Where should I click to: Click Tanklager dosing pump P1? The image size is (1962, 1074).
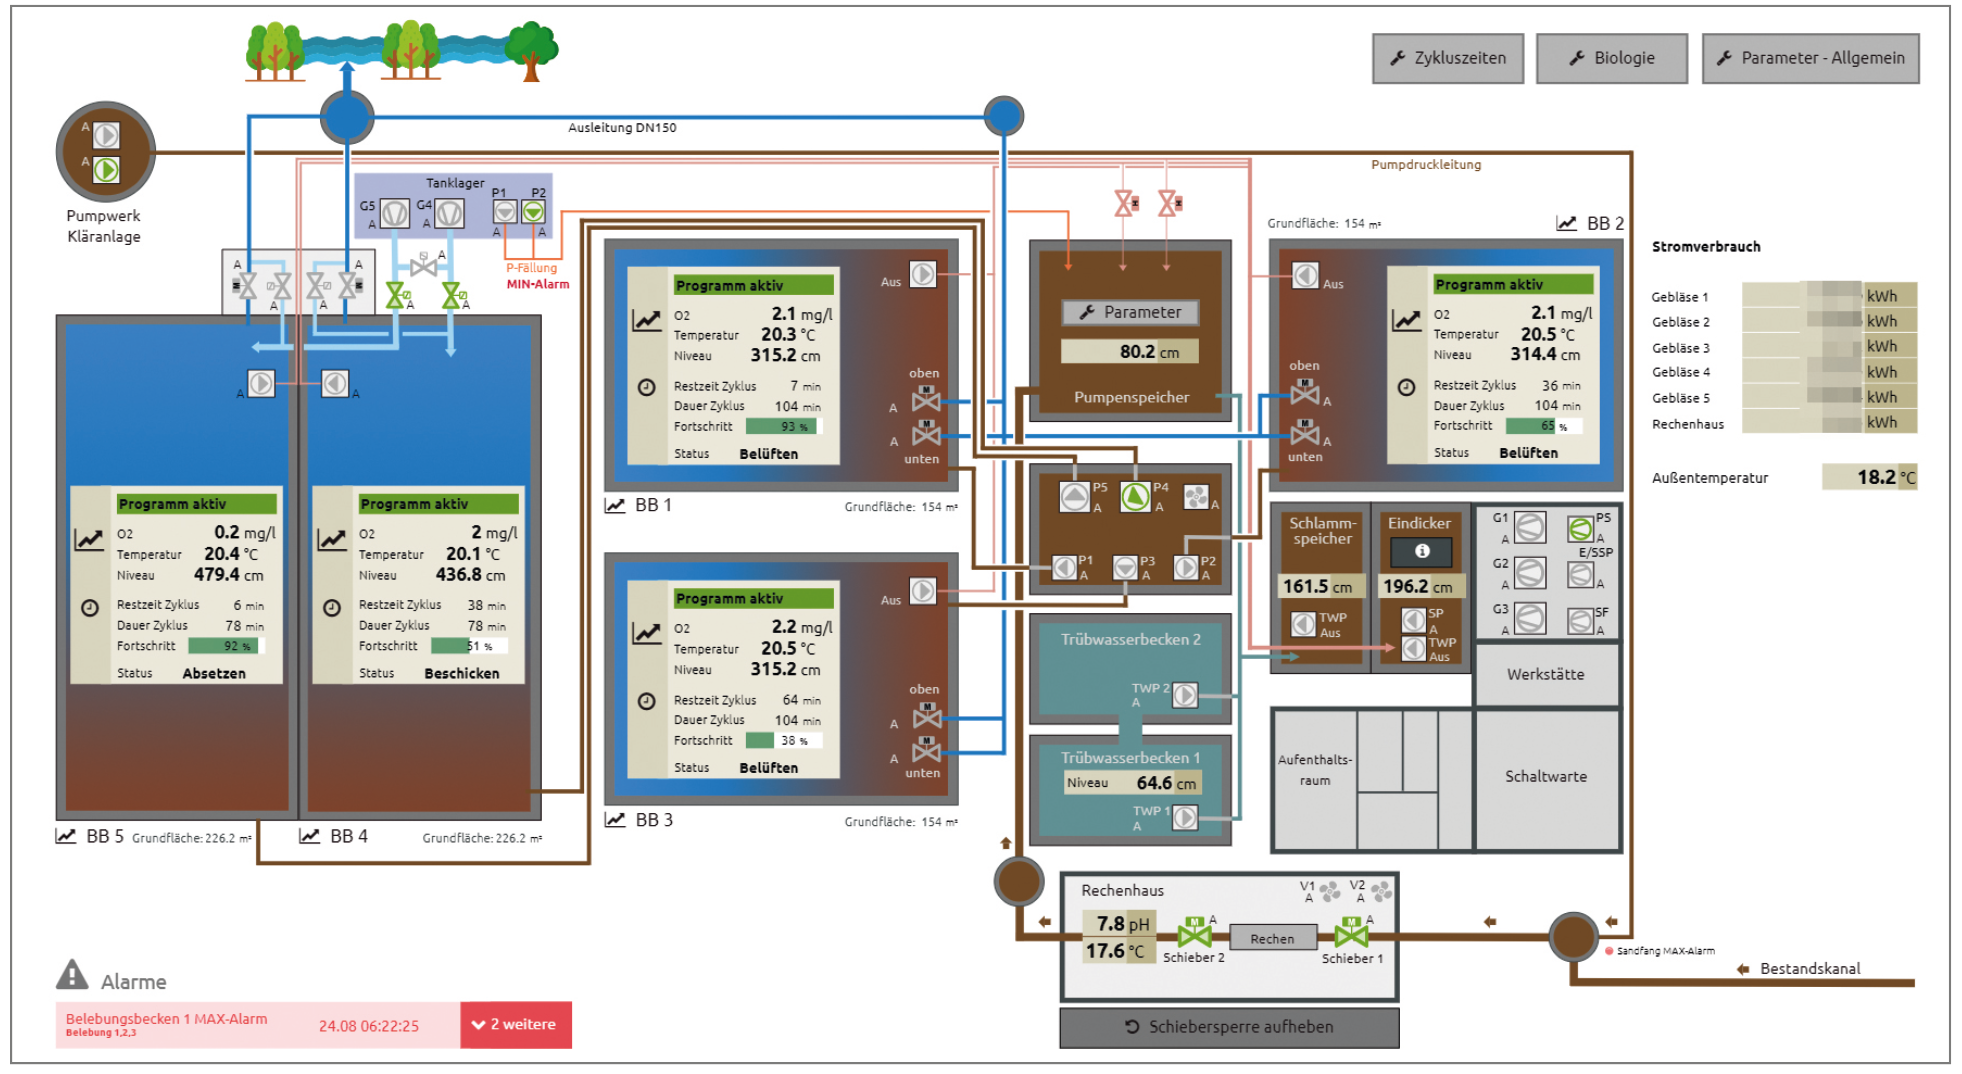tap(505, 211)
